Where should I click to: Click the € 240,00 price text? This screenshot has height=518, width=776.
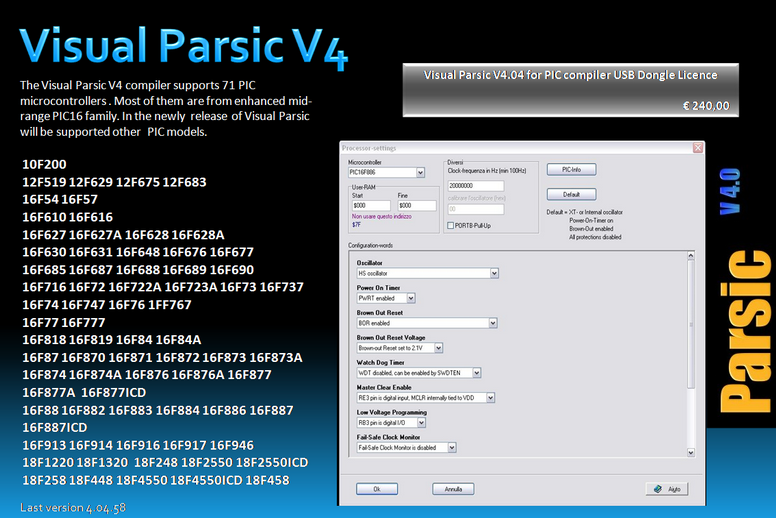point(706,106)
